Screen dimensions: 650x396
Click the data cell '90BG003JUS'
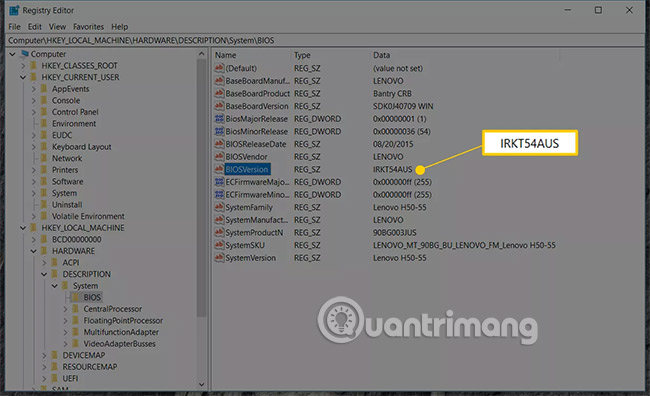point(395,233)
